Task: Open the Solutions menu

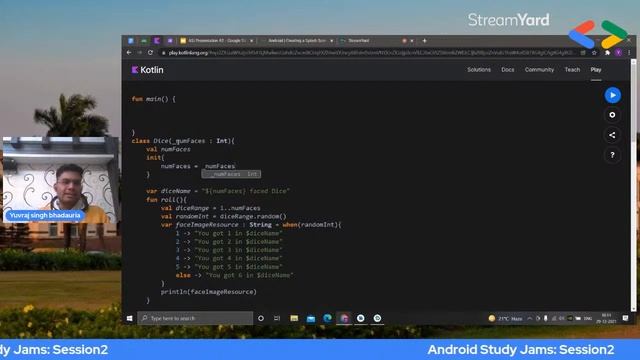Action: 479,70
